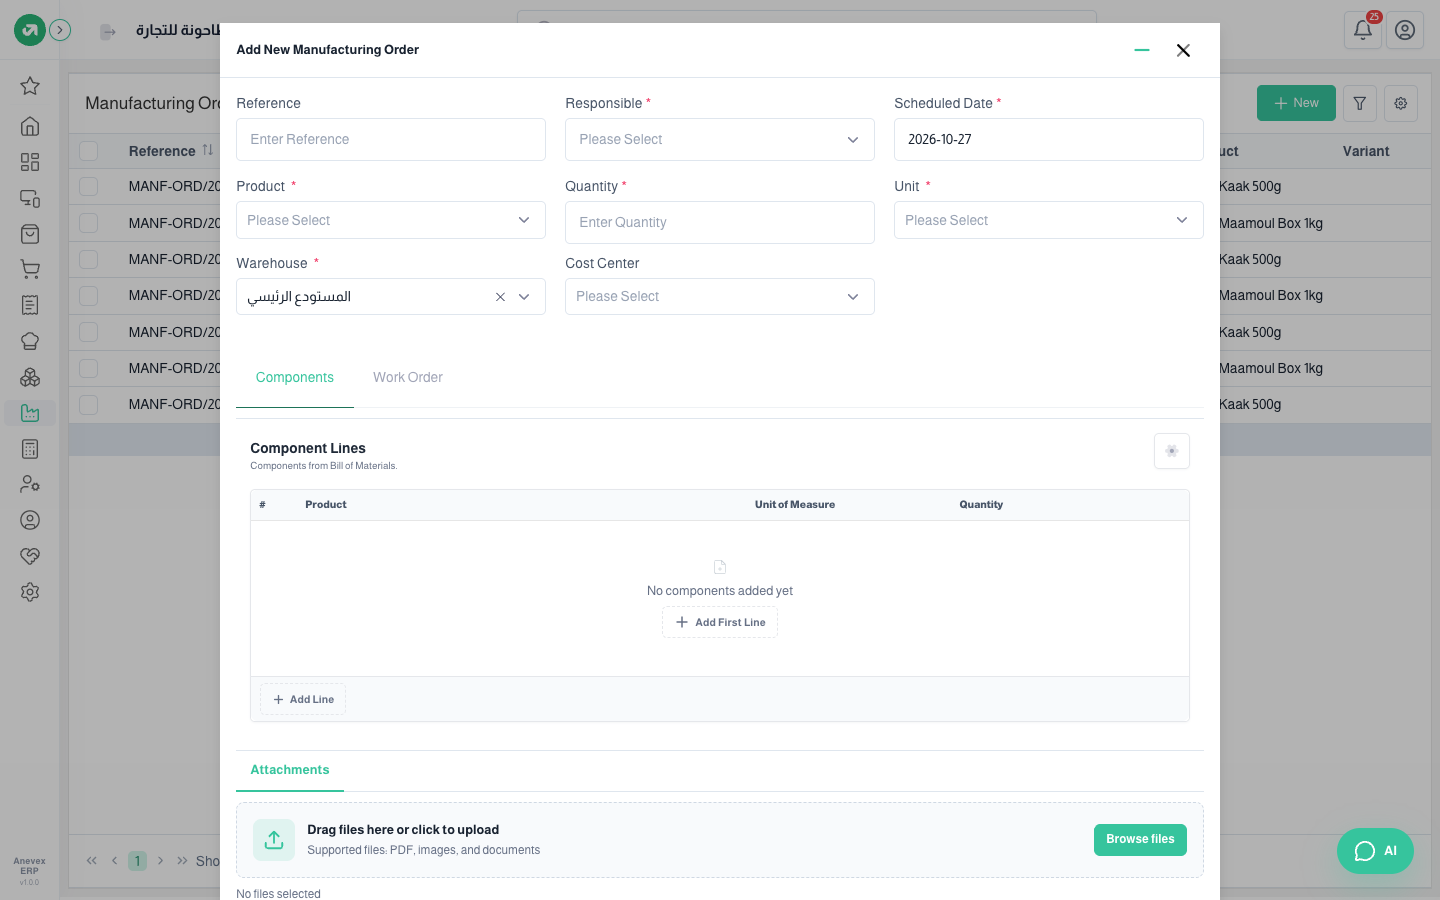1440x900 pixels.
Task: Open the user profile avatar icon
Action: pyautogui.click(x=1405, y=30)
